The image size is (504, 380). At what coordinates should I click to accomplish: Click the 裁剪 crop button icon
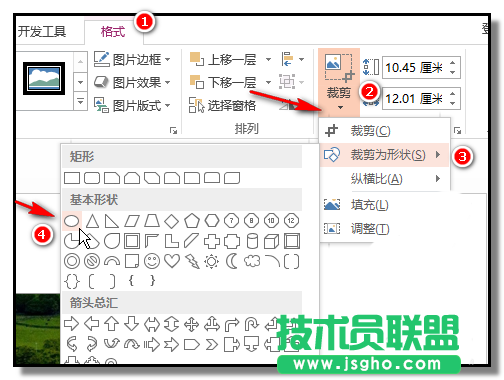pyautogui.click(x=339, y=68)
